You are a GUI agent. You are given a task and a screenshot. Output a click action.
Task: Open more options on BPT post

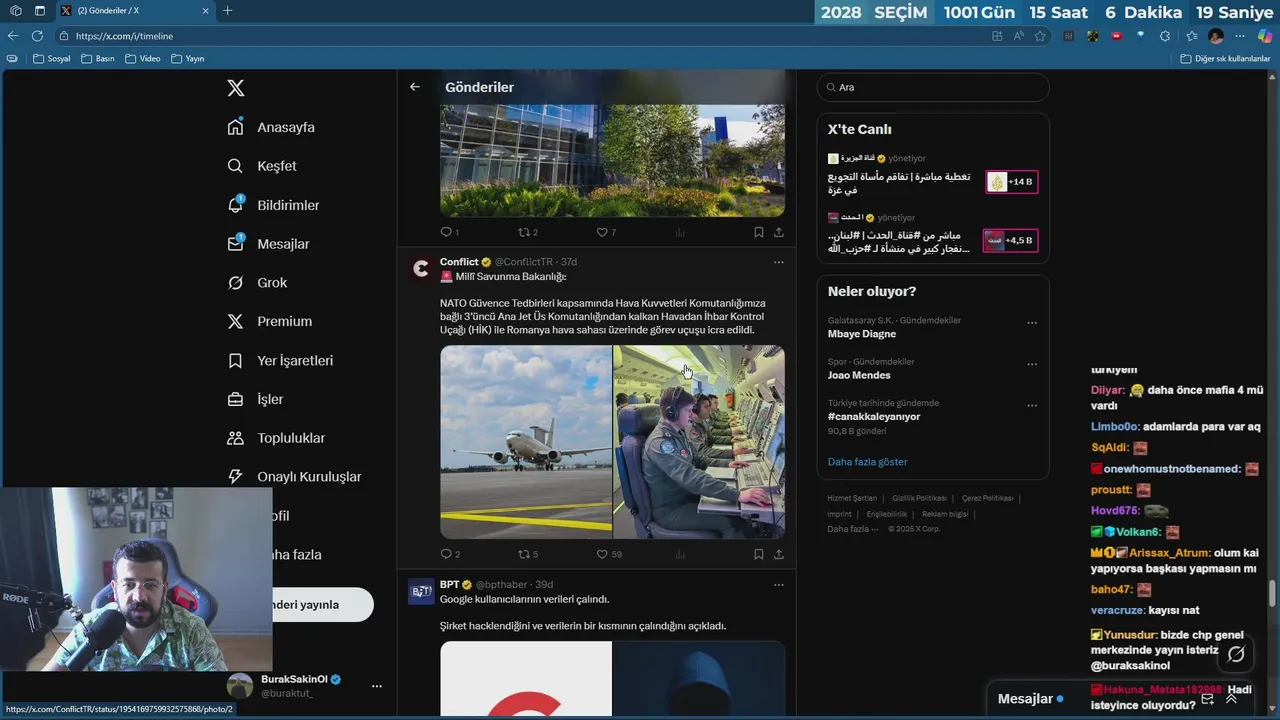(779, 584)
